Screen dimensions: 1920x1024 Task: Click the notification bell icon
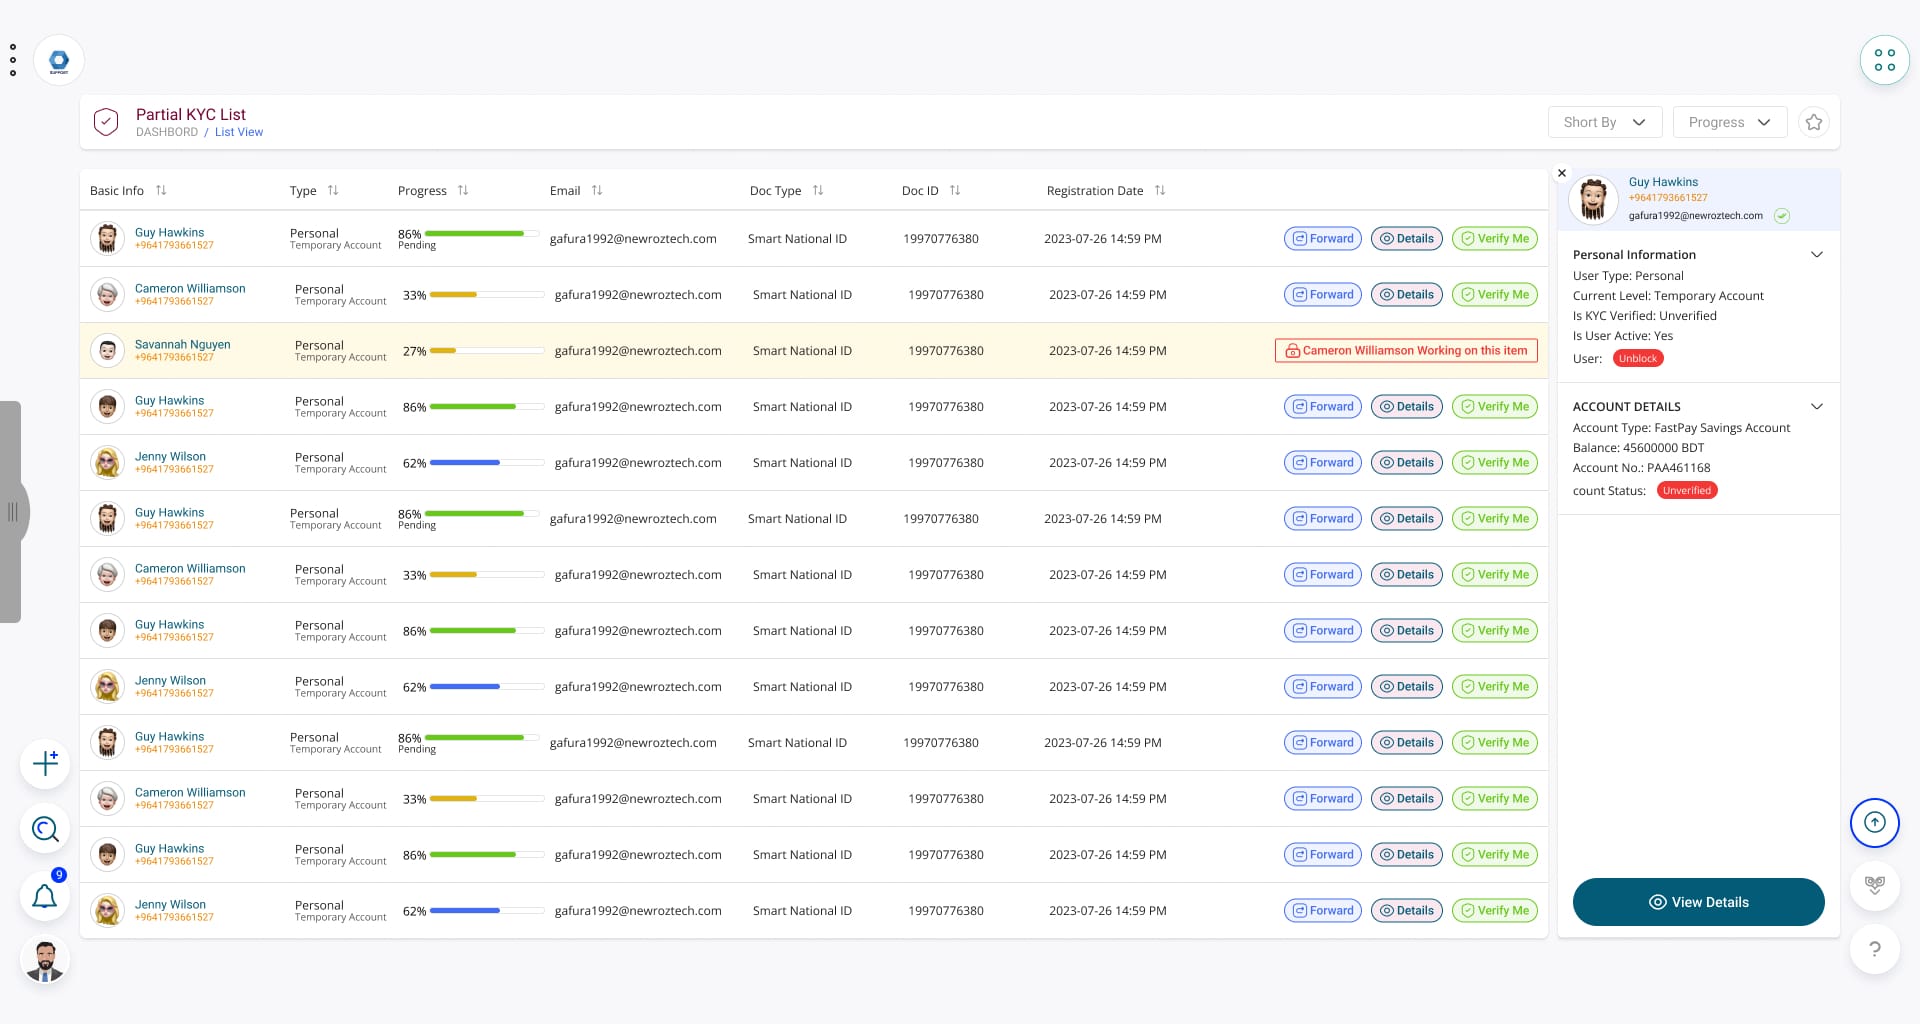[x=45, y=896]
